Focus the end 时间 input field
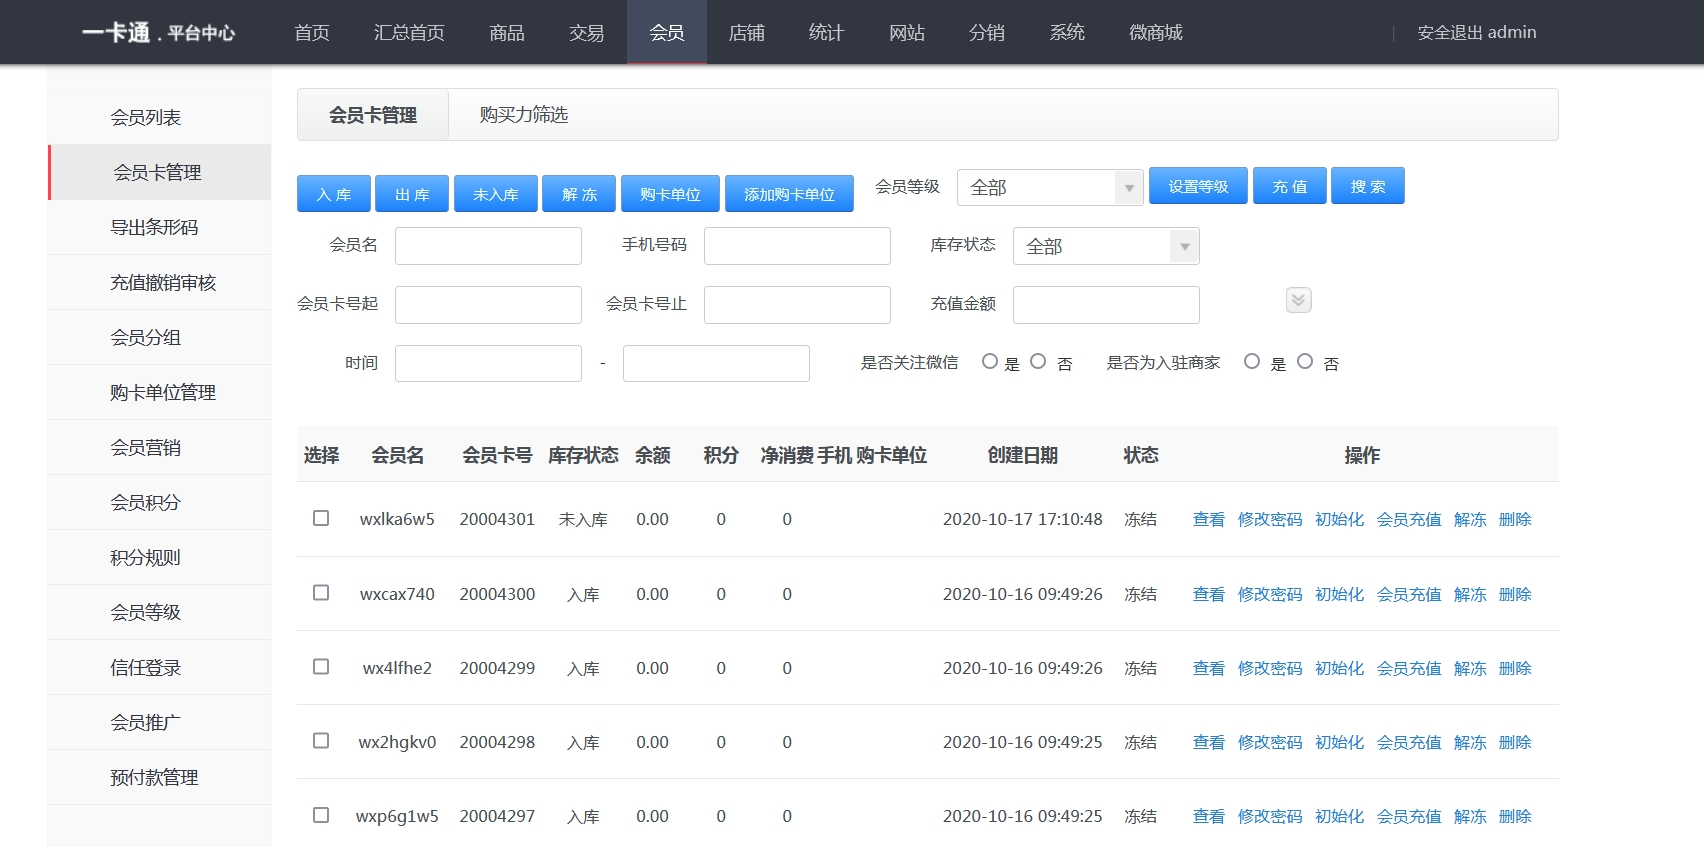 [716, 363]
